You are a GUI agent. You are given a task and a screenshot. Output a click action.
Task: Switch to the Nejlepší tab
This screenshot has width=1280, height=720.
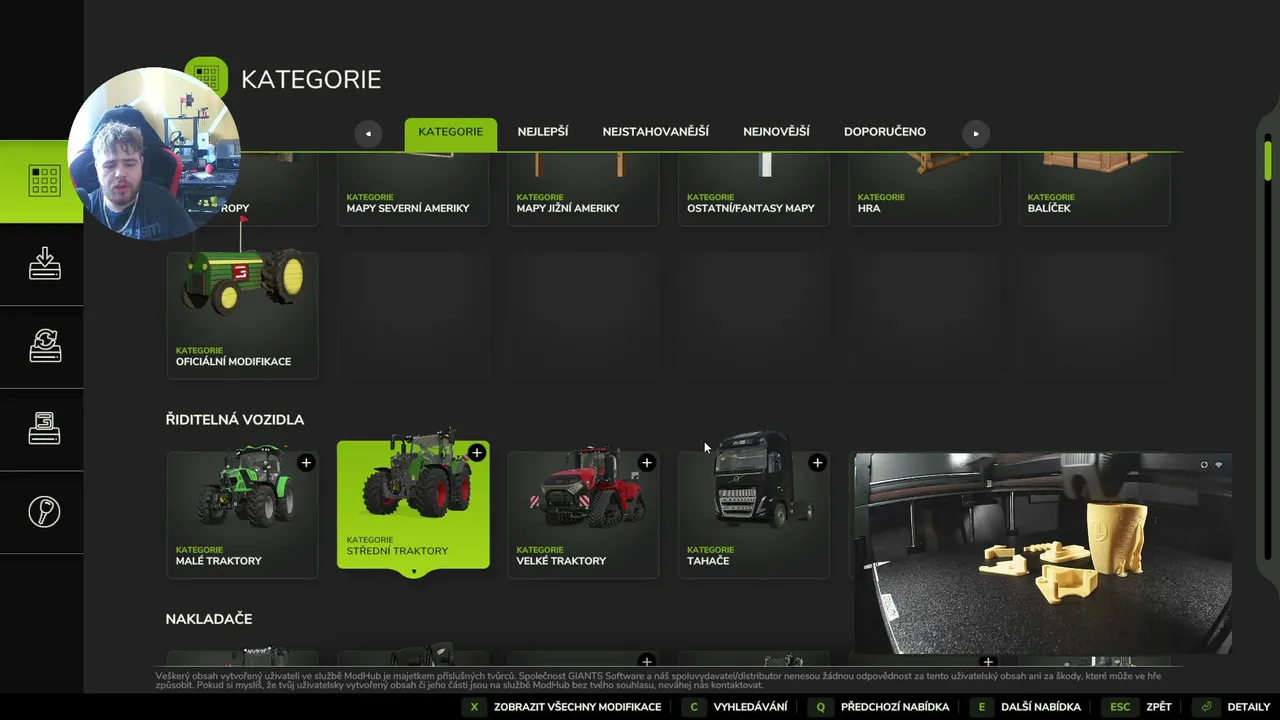coord(543,132)
